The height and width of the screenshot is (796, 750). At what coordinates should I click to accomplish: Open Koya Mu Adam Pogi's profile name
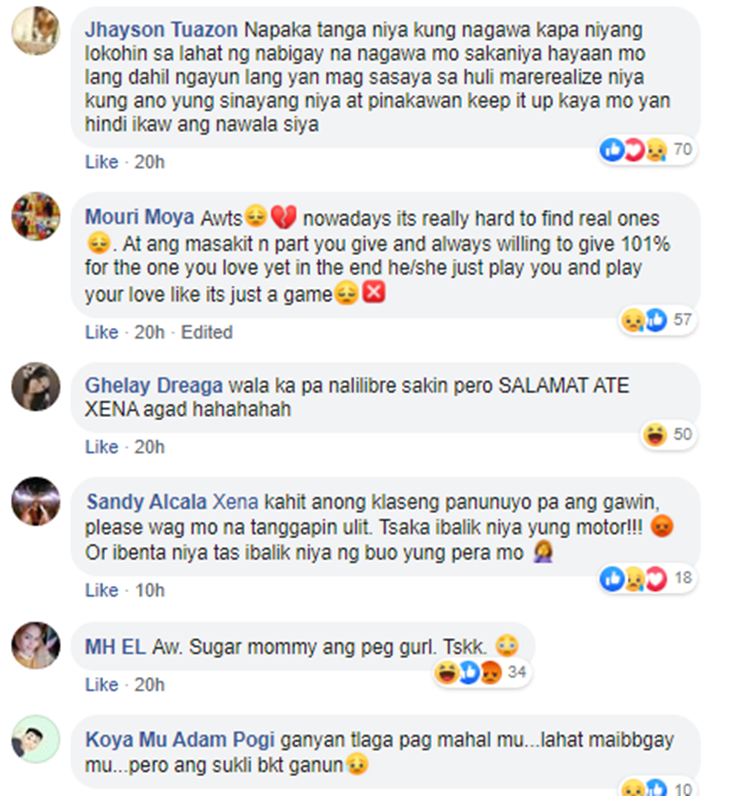pos(180,740)
